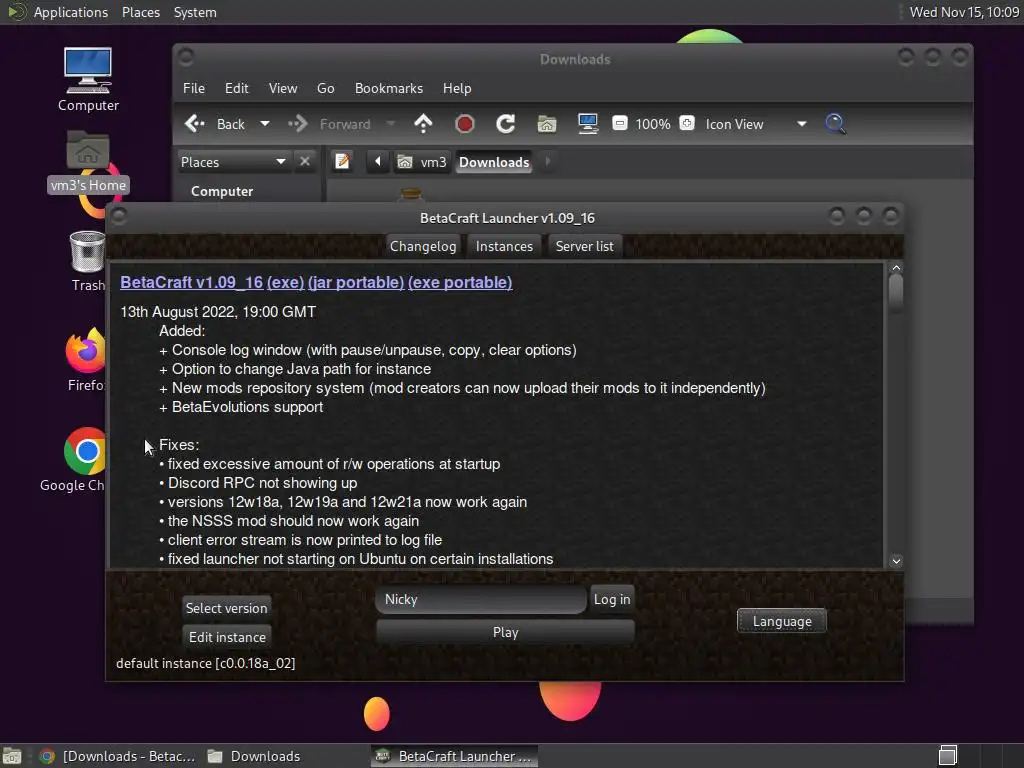The height and width of the screenshot is (768, 1024).
Task: Switch to Downloads folder taskbar item
Action: point(254,756)
